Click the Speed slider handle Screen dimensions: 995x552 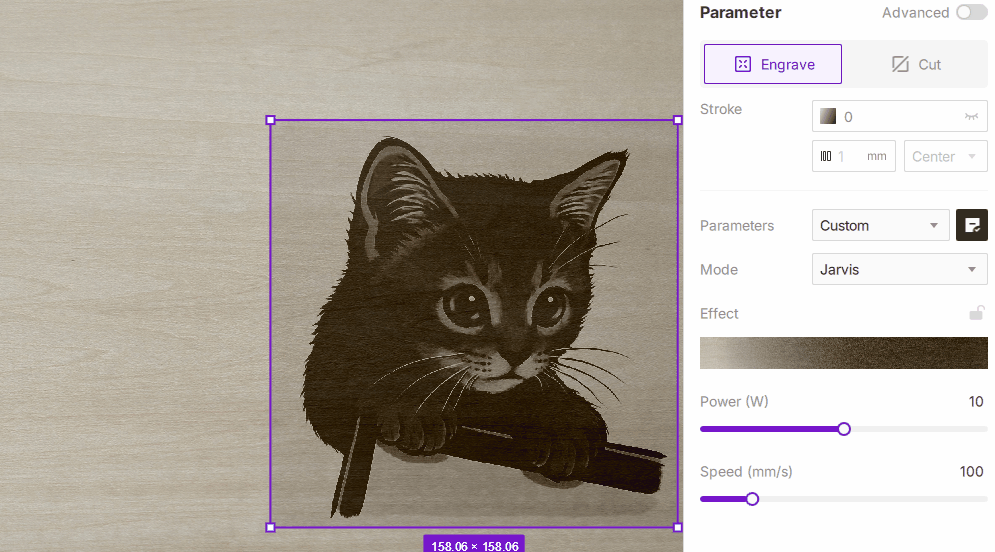click(752, 499)
